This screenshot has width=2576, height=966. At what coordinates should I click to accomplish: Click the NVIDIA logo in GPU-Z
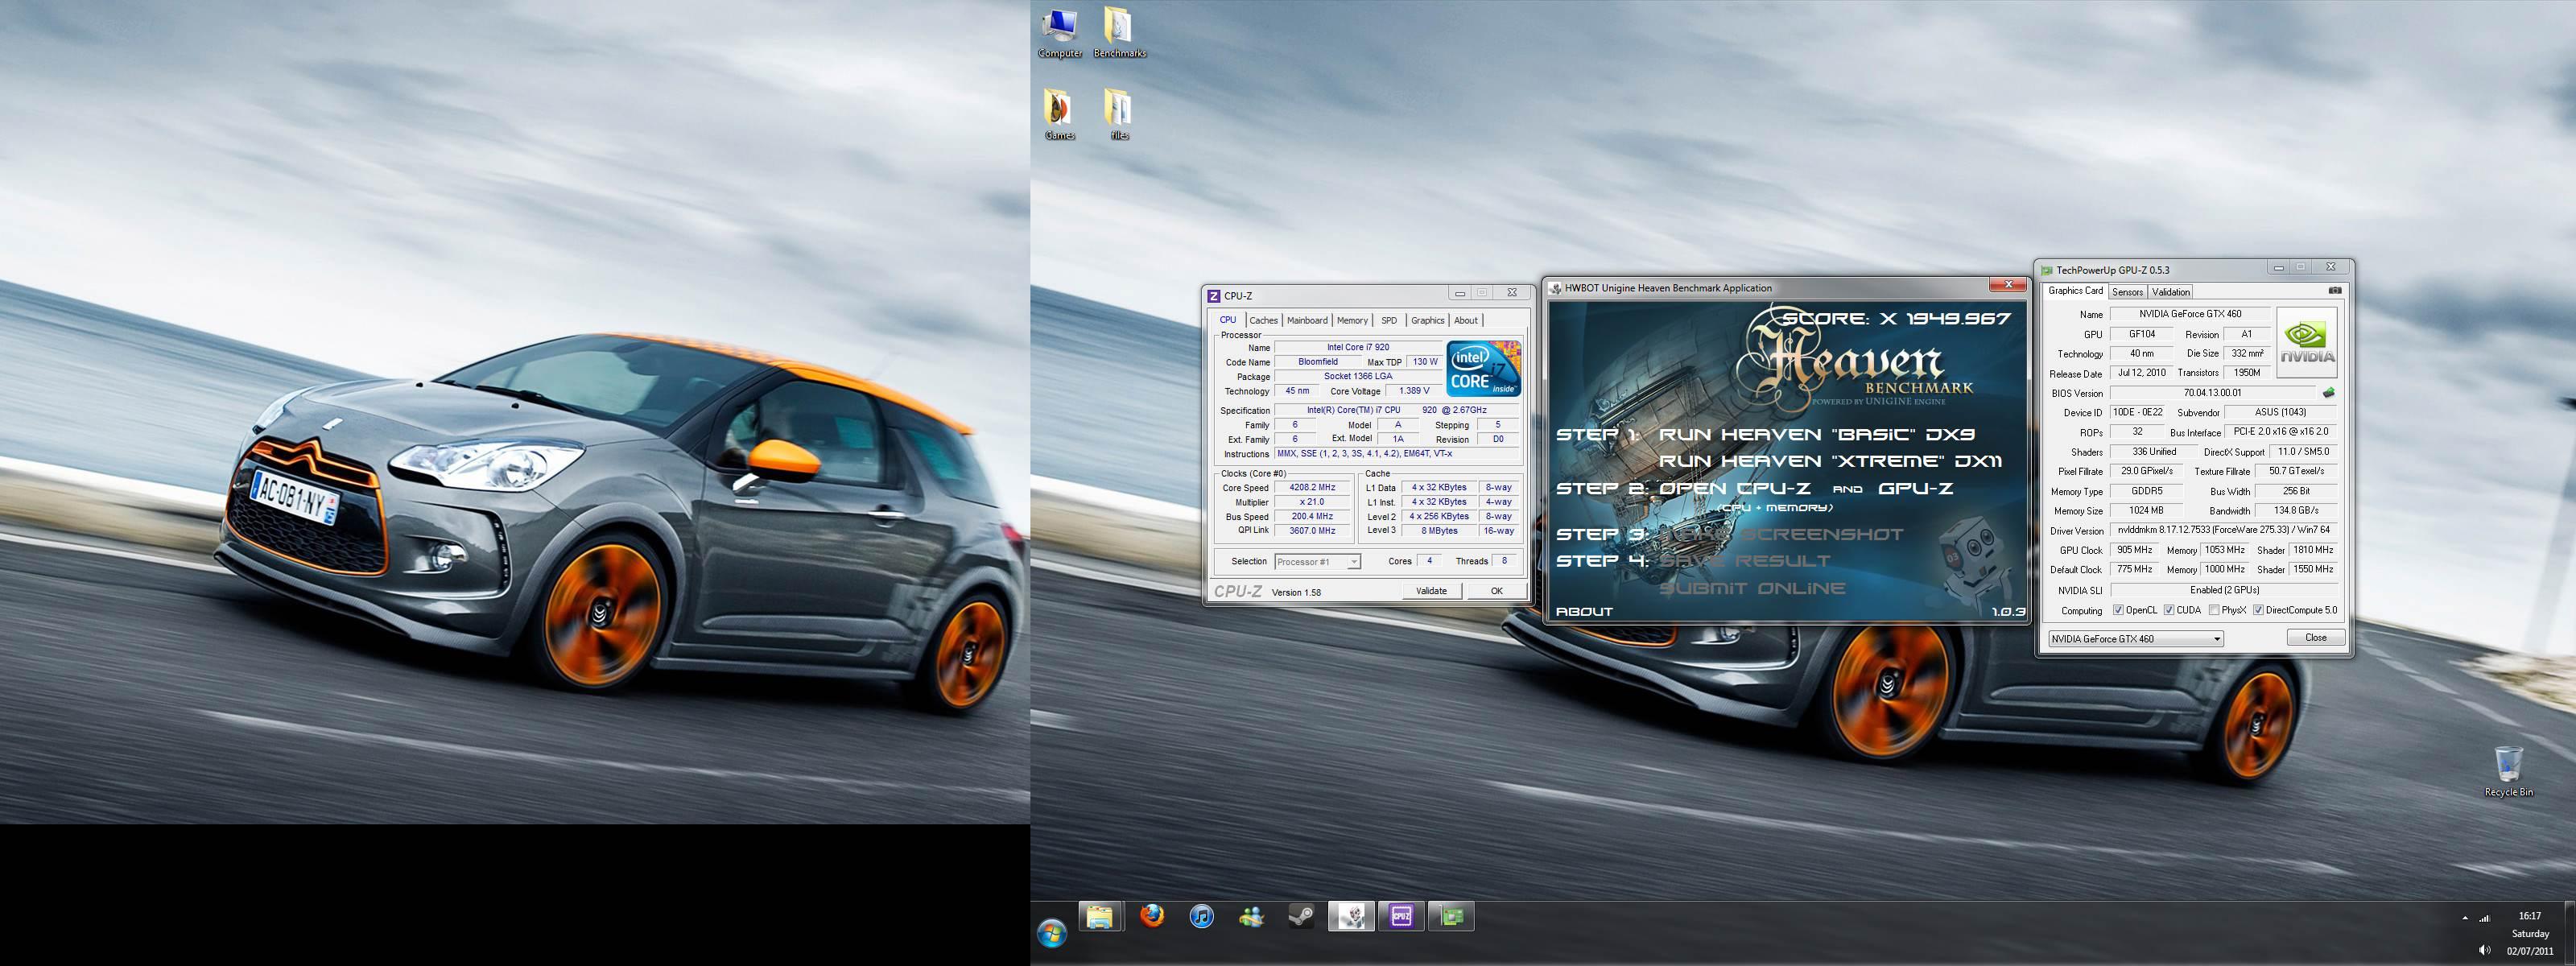[2307, 342]
